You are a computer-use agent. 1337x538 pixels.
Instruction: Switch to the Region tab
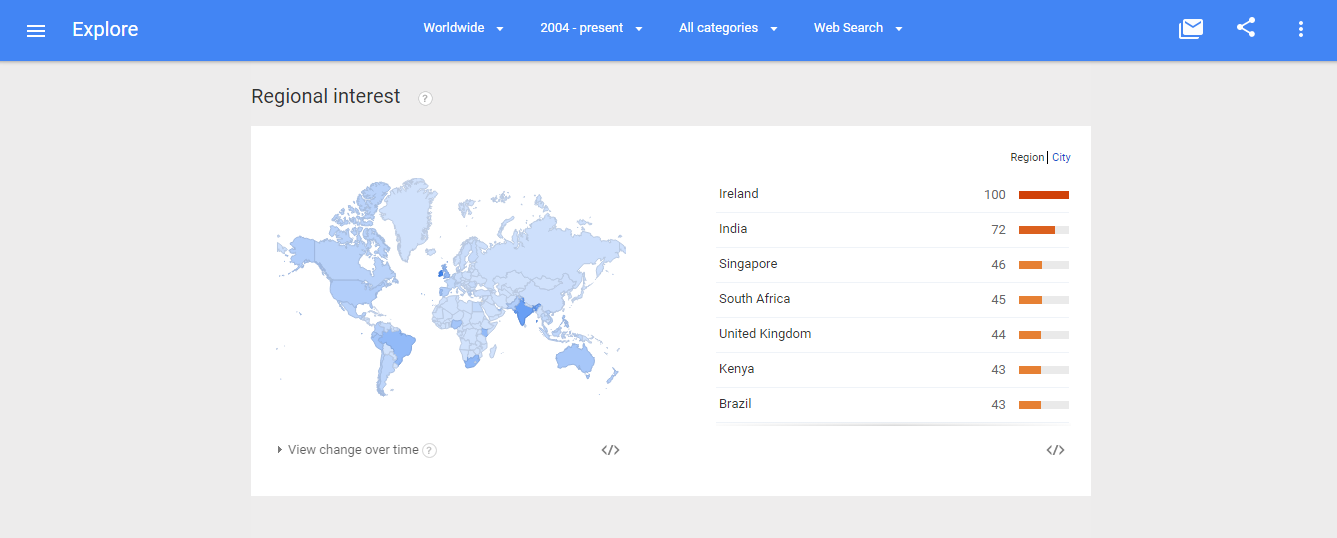click(1027, 157)
